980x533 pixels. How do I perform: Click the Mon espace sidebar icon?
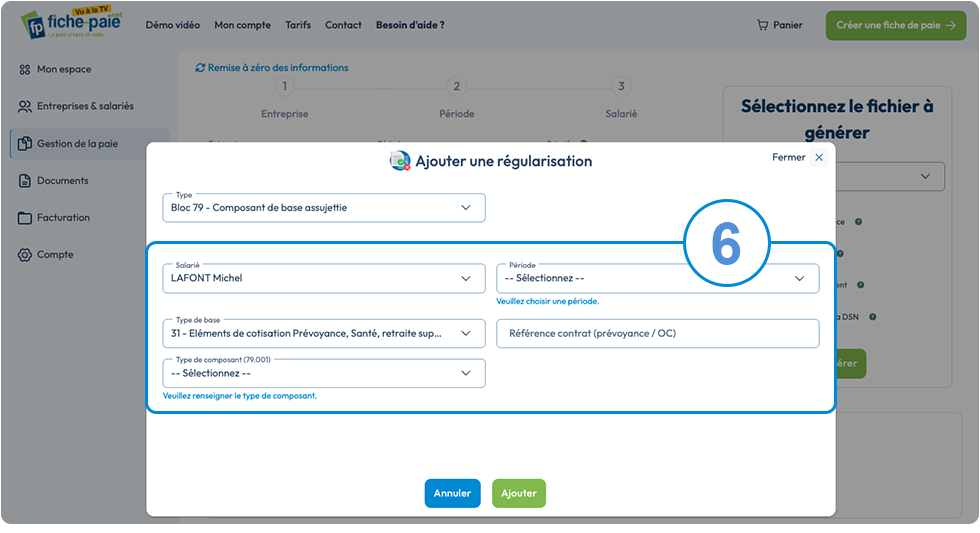click(24, 69)
